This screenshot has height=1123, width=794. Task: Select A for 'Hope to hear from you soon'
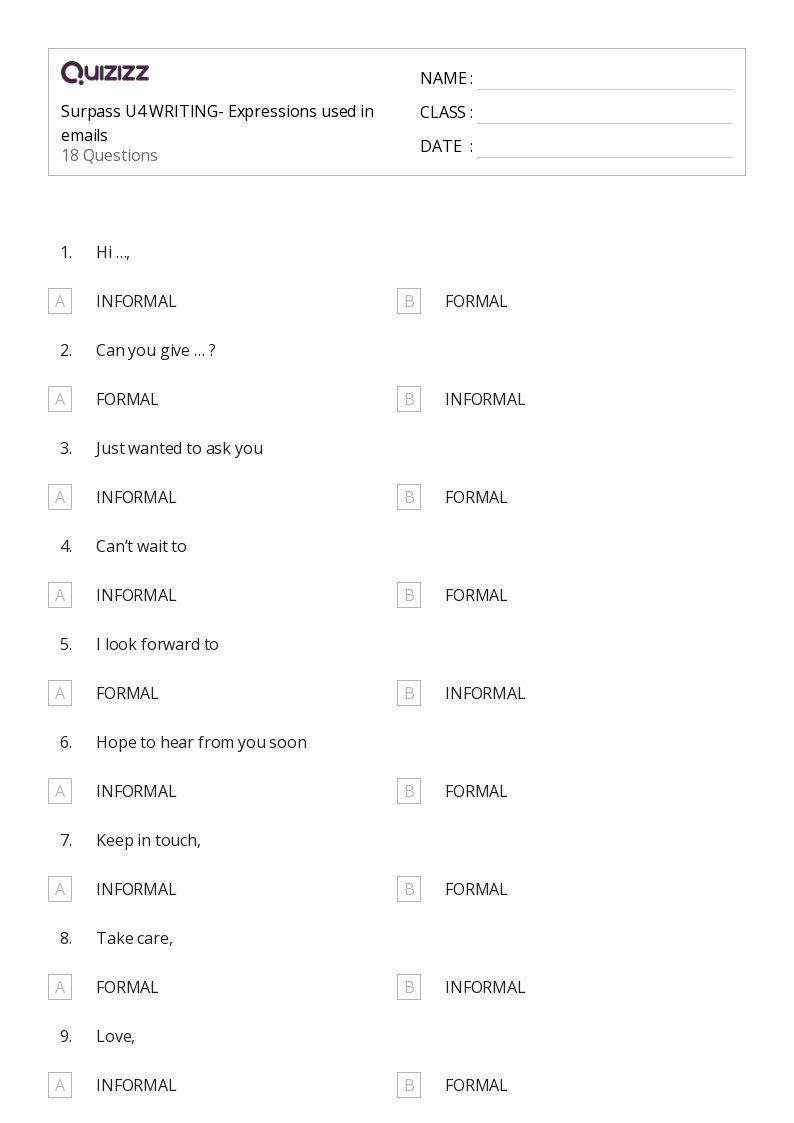coord(60,791)
